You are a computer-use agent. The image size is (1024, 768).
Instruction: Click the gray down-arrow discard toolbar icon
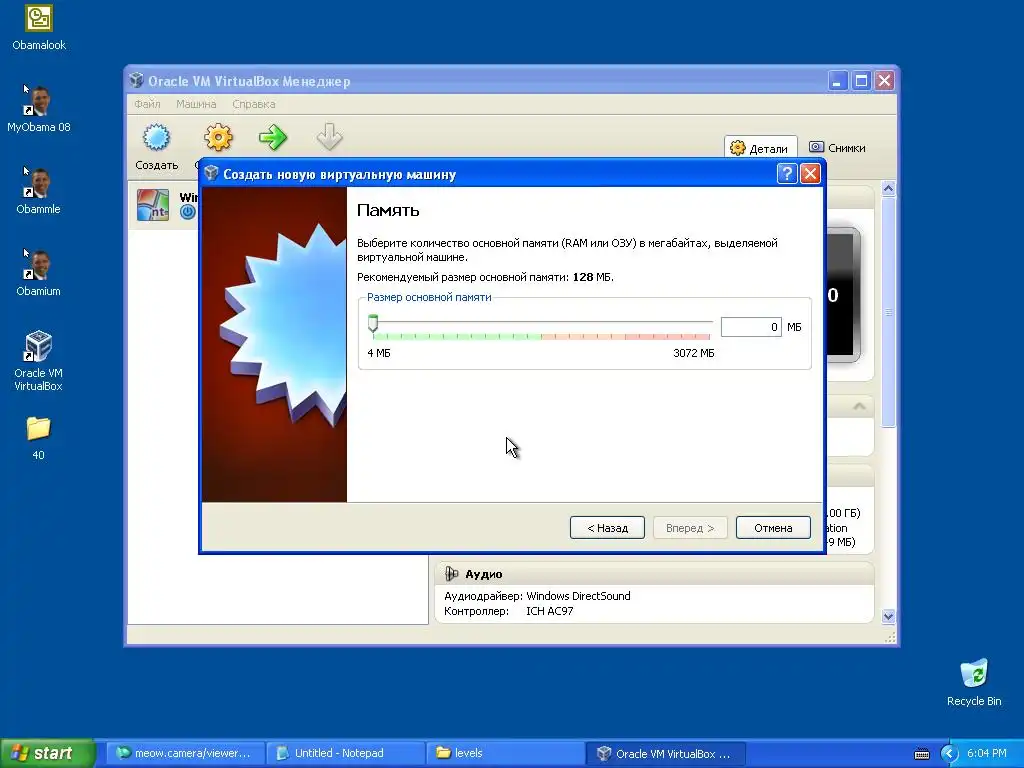coord(329,137)
